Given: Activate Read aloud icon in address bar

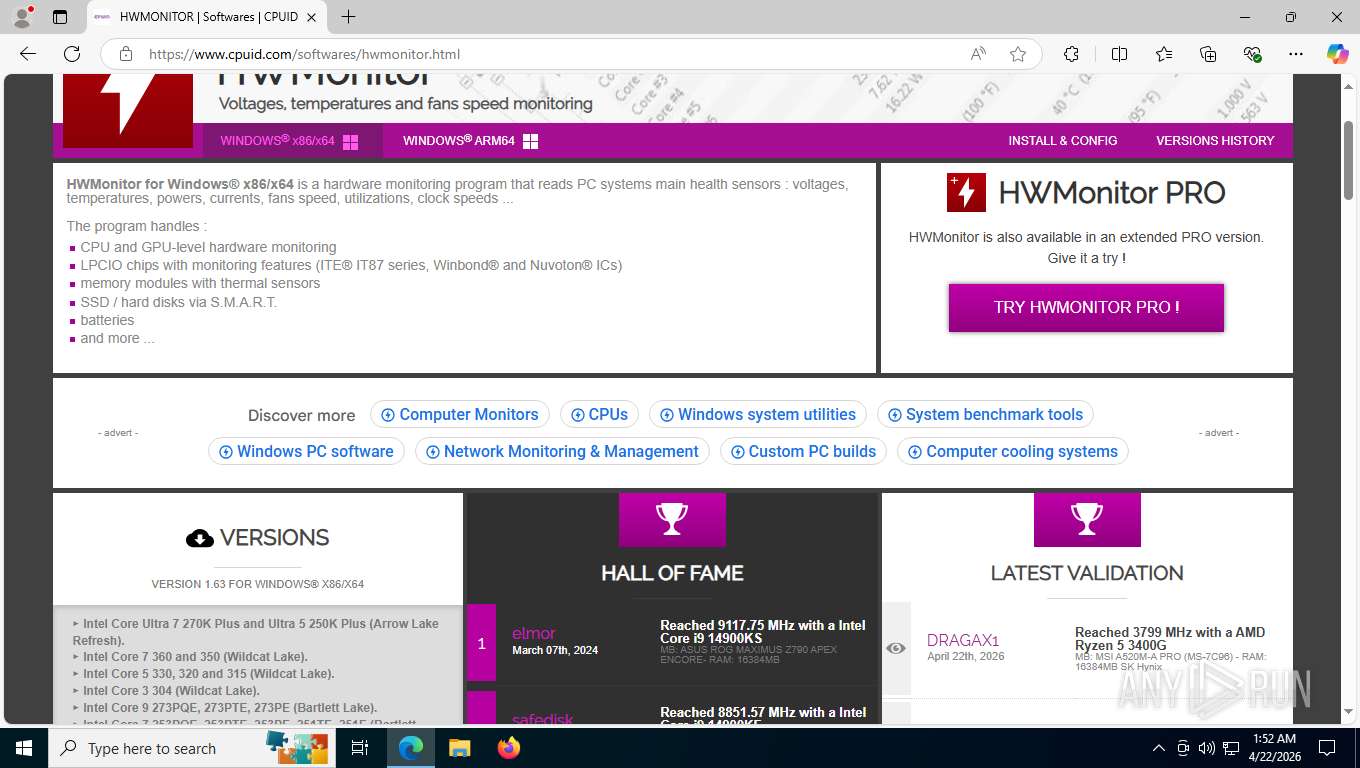Looking at the screenshot, I should pos(978,54).
